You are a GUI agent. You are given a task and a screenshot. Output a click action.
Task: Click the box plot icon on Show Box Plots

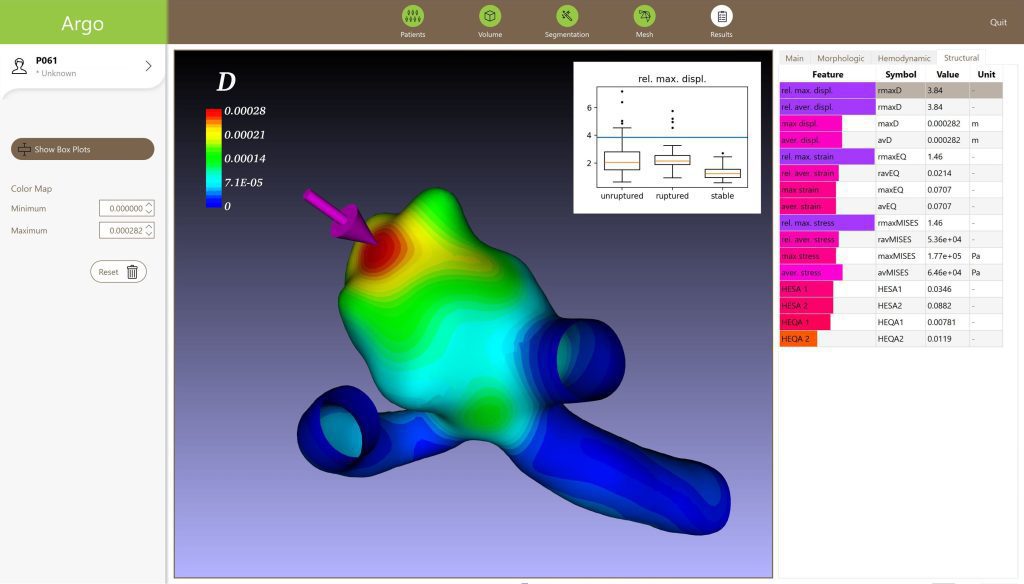[24, 149]
